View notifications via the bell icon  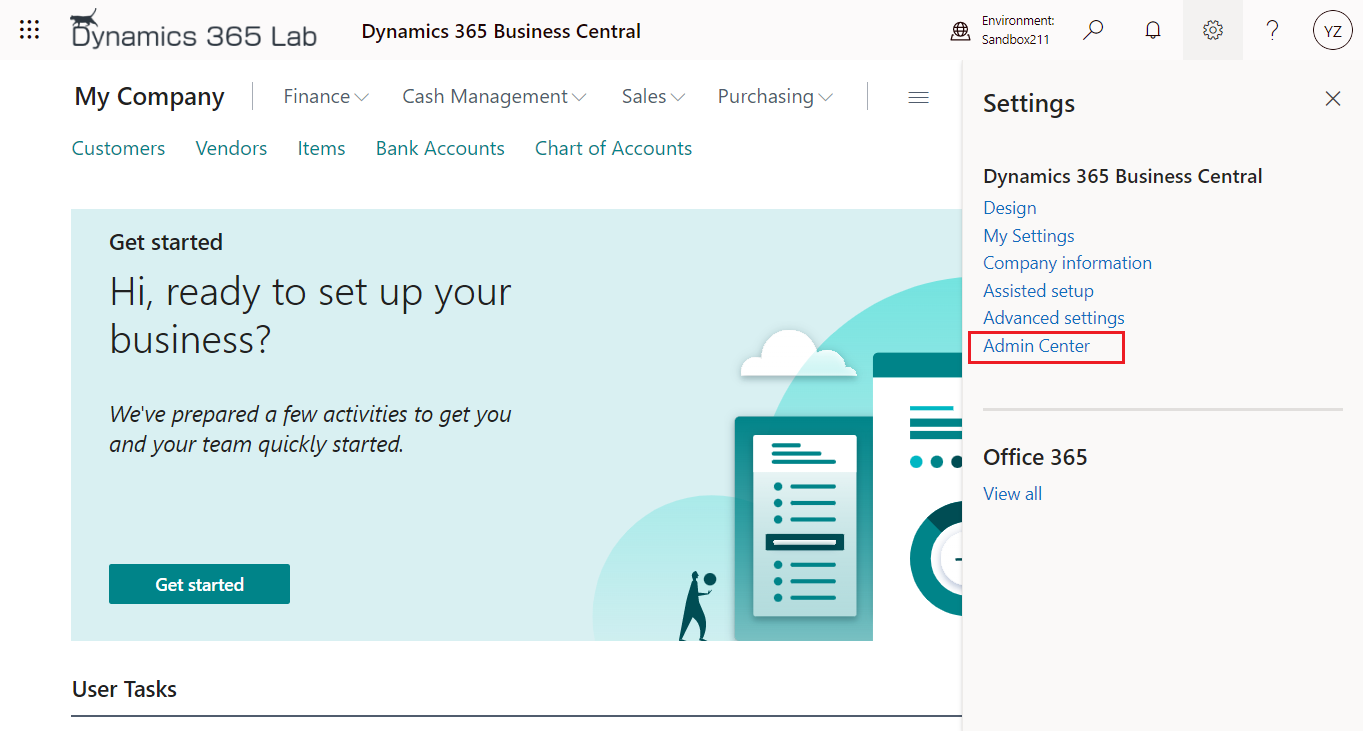(x=1152, y=30)
